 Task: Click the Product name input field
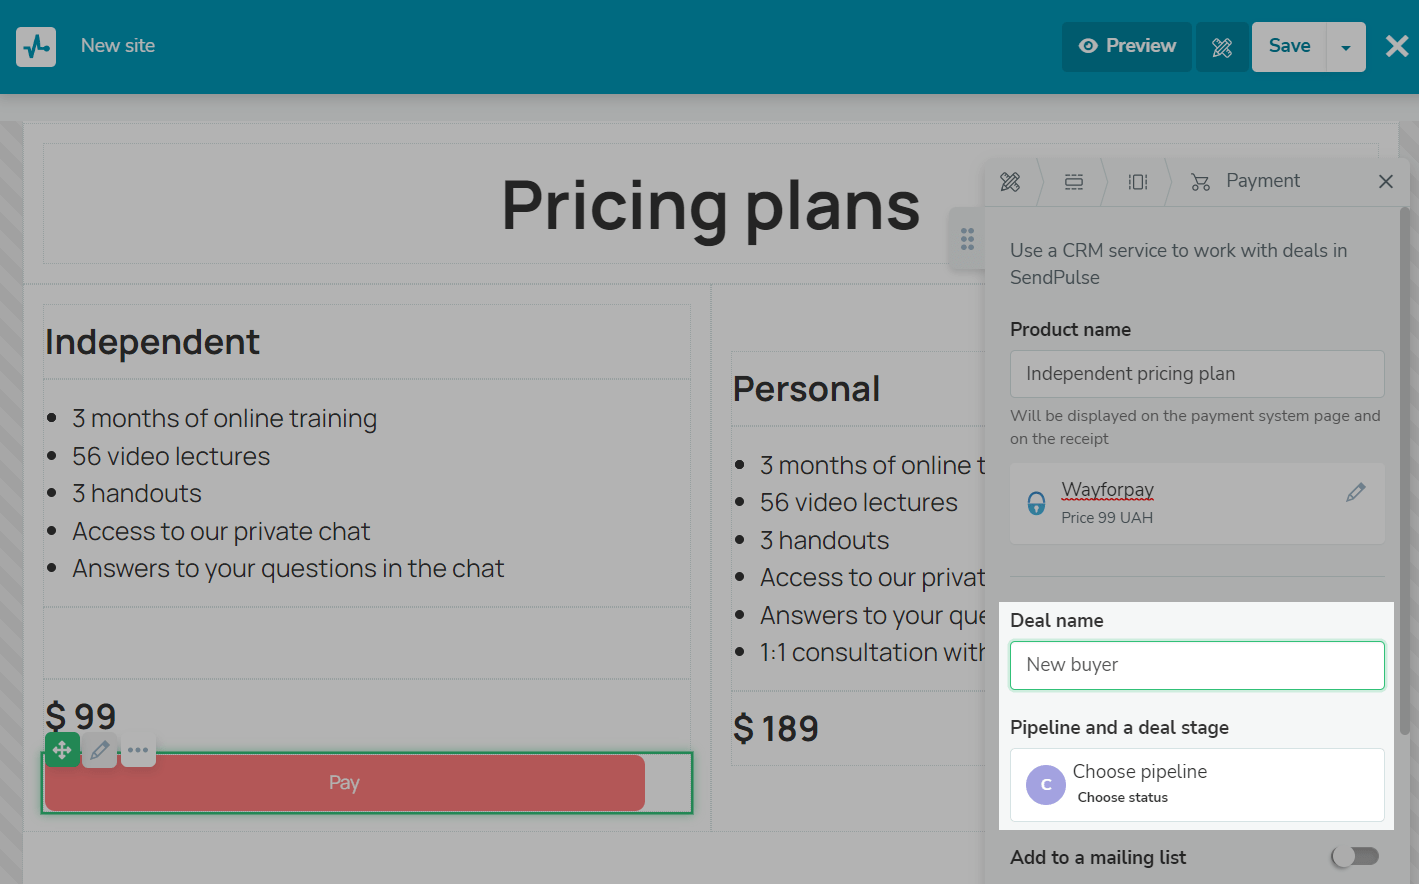(1197, 374)
